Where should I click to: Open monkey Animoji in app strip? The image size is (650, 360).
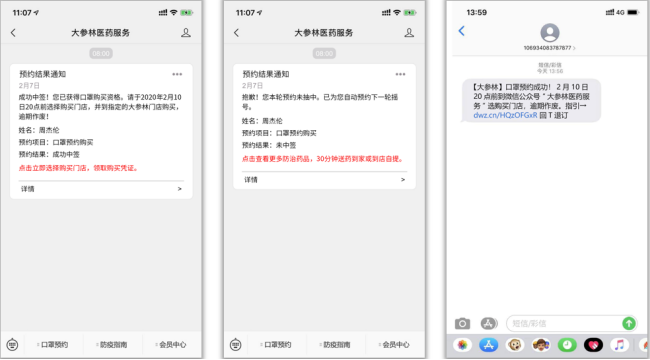[x=515, y=345]
